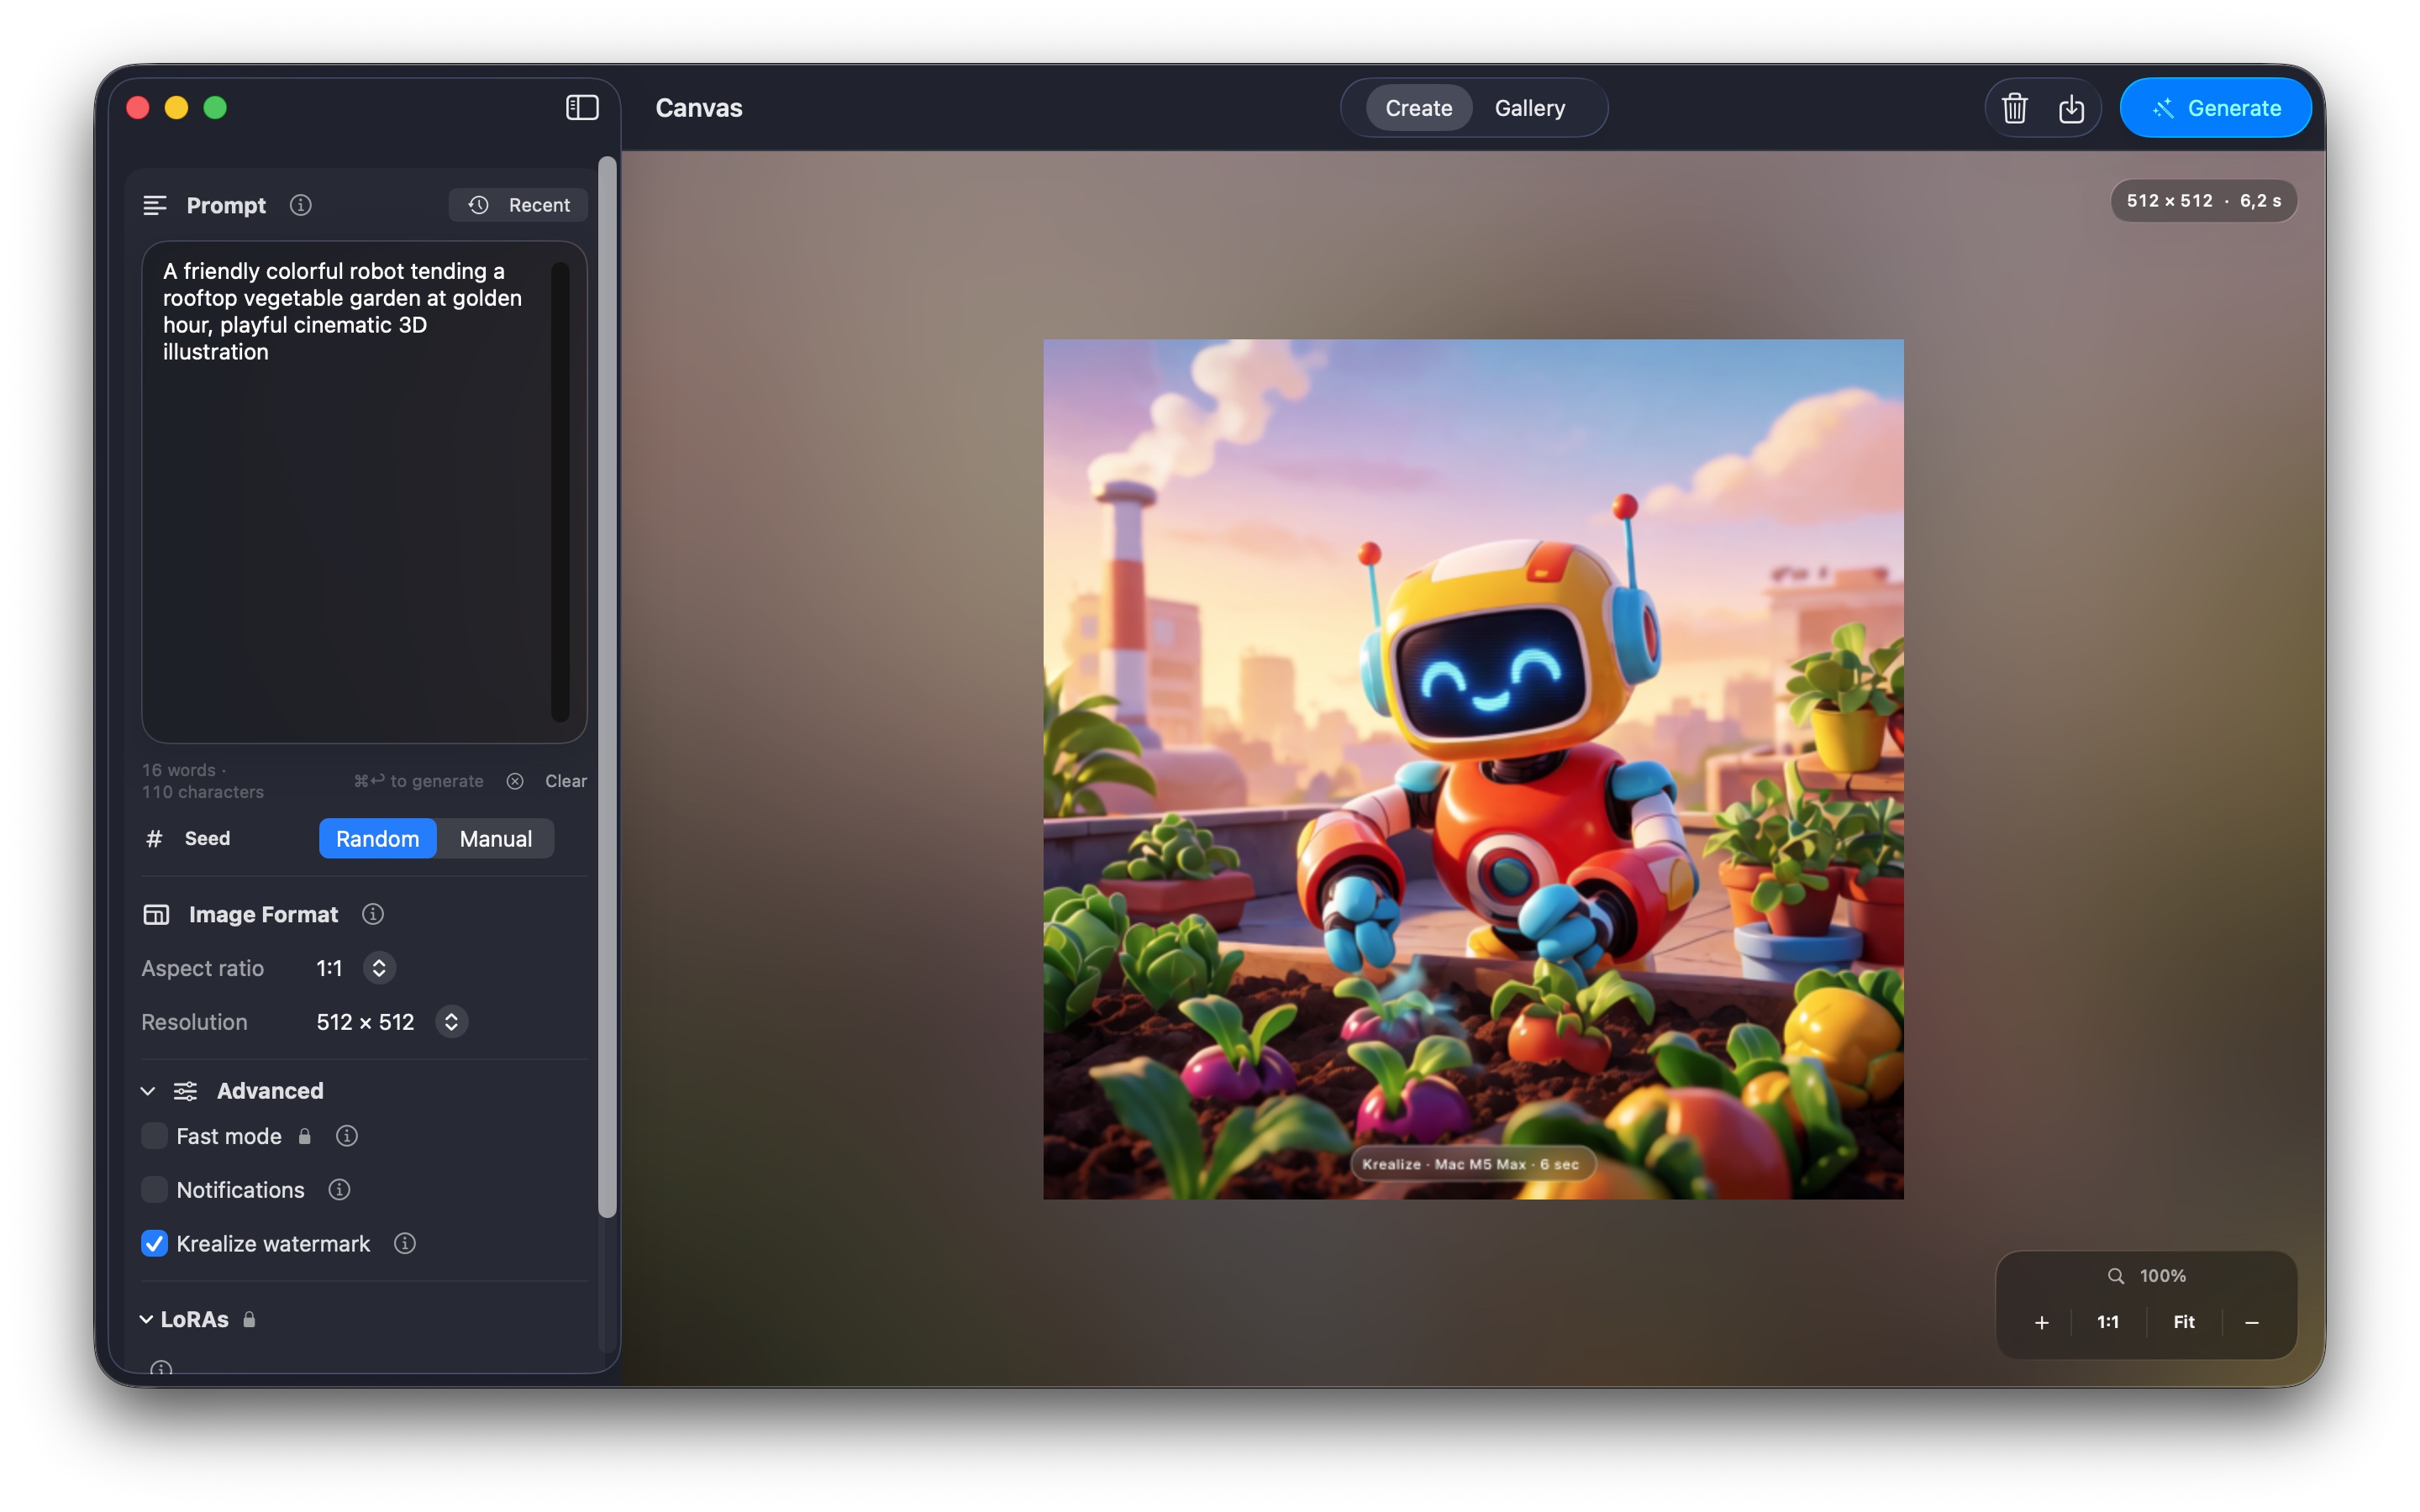
Task: Open the Prompt info icon
Action: coord(301,205)
